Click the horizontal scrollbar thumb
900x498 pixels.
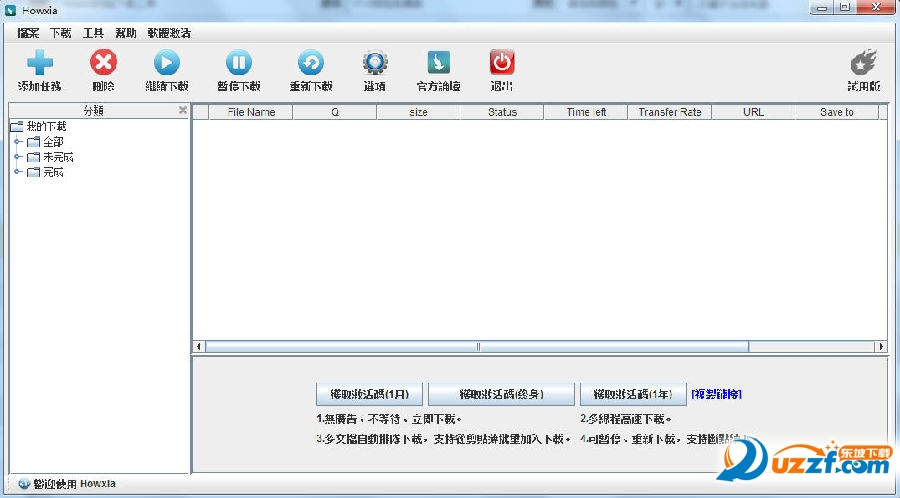[477, 347]
